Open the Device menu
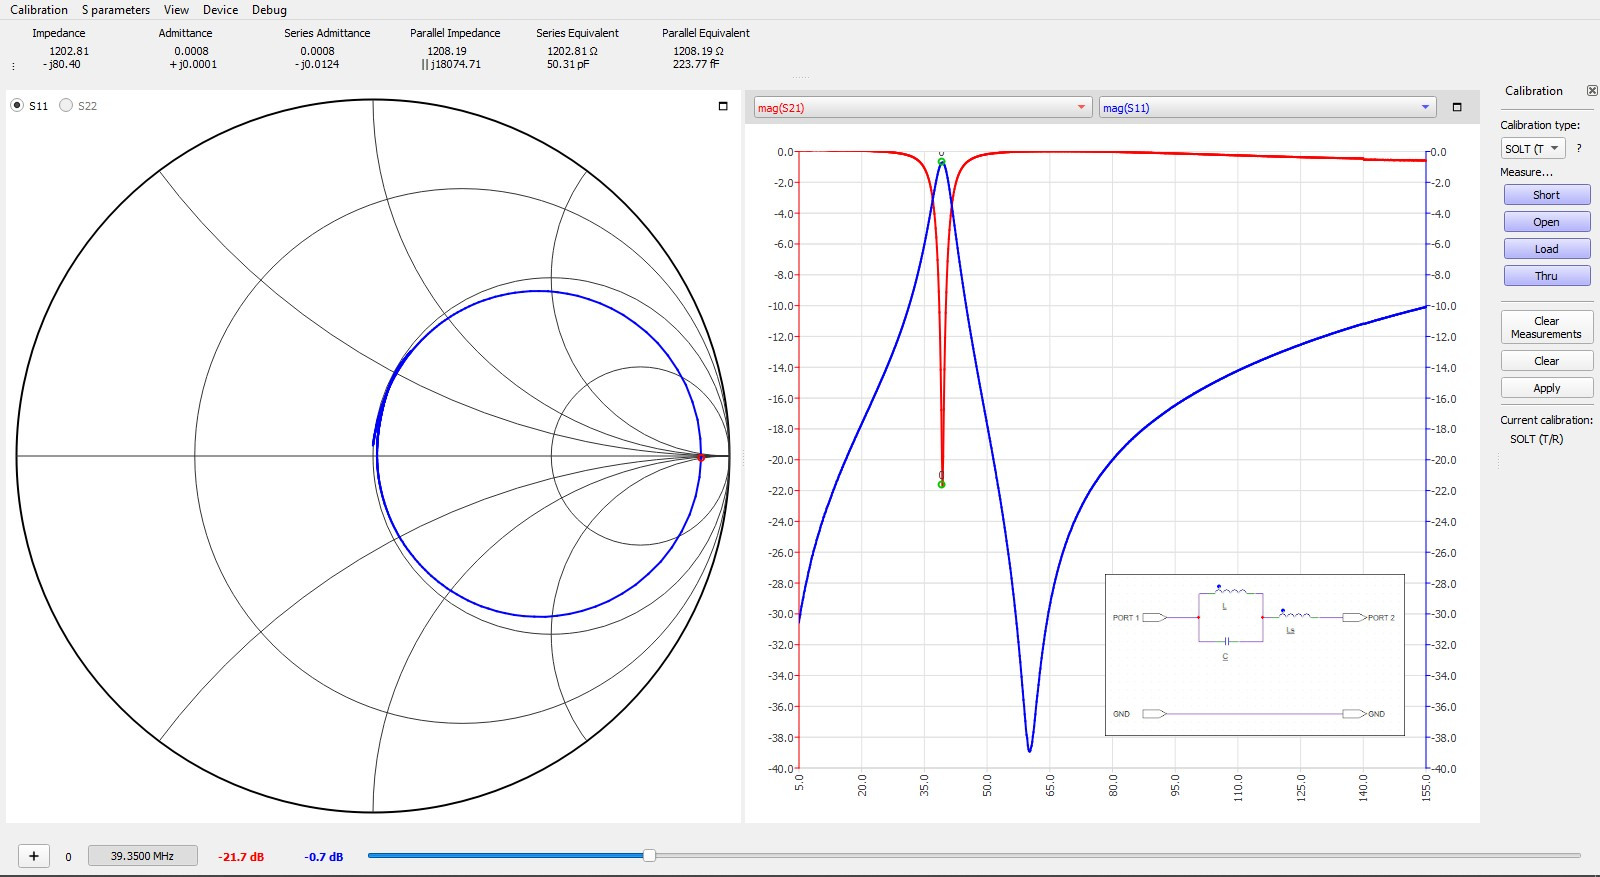 coord(220,10)
